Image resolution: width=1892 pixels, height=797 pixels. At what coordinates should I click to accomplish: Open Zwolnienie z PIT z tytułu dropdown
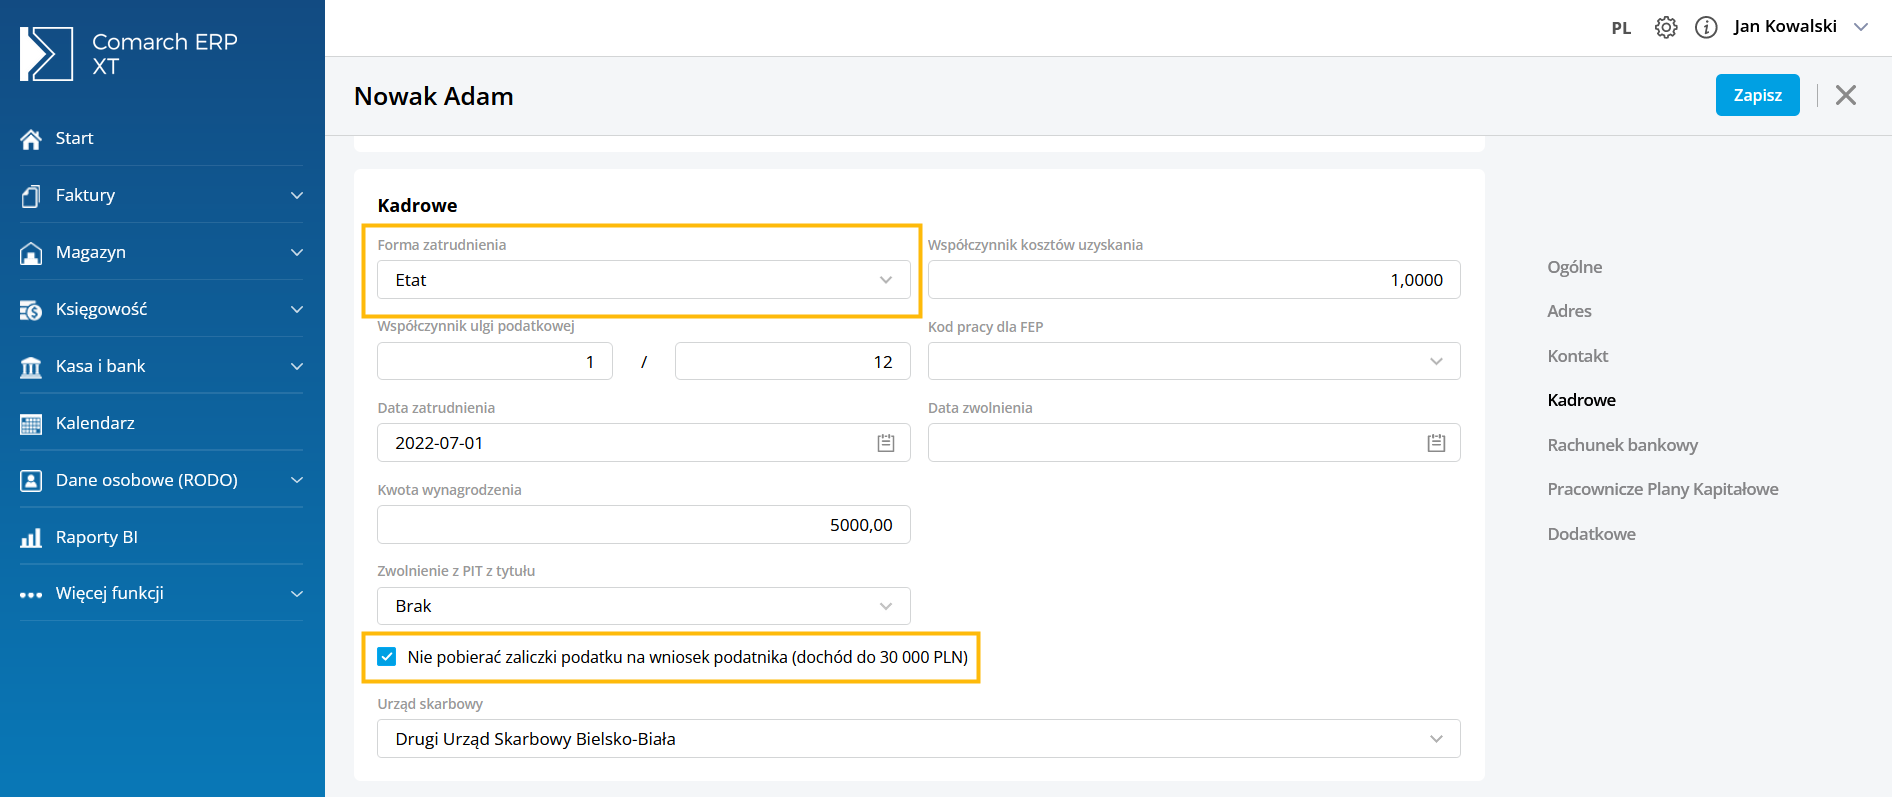(x=643, y=606)
